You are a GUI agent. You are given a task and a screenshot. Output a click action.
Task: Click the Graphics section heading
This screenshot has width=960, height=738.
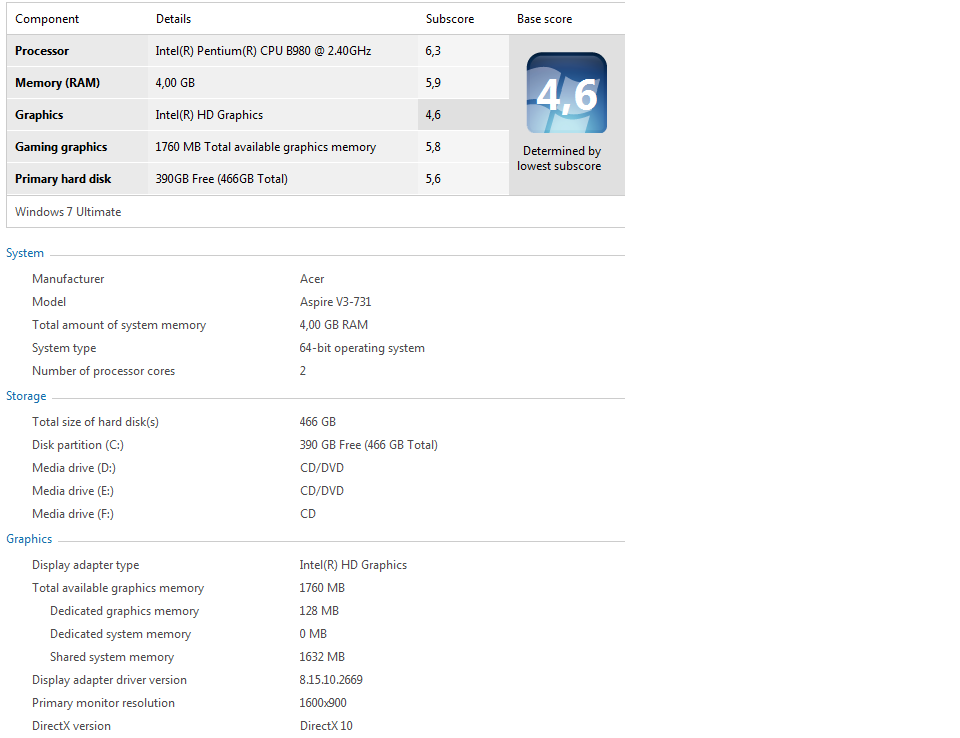[29, 539]
